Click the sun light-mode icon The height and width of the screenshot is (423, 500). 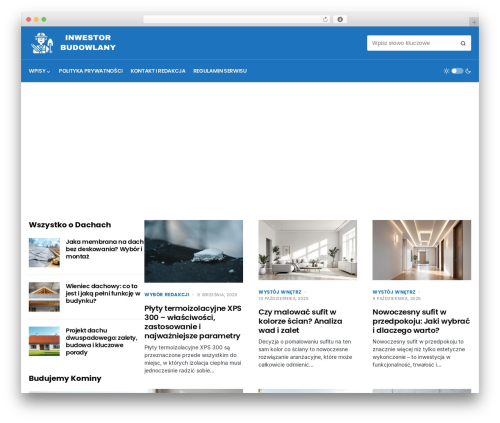point(446,71)
